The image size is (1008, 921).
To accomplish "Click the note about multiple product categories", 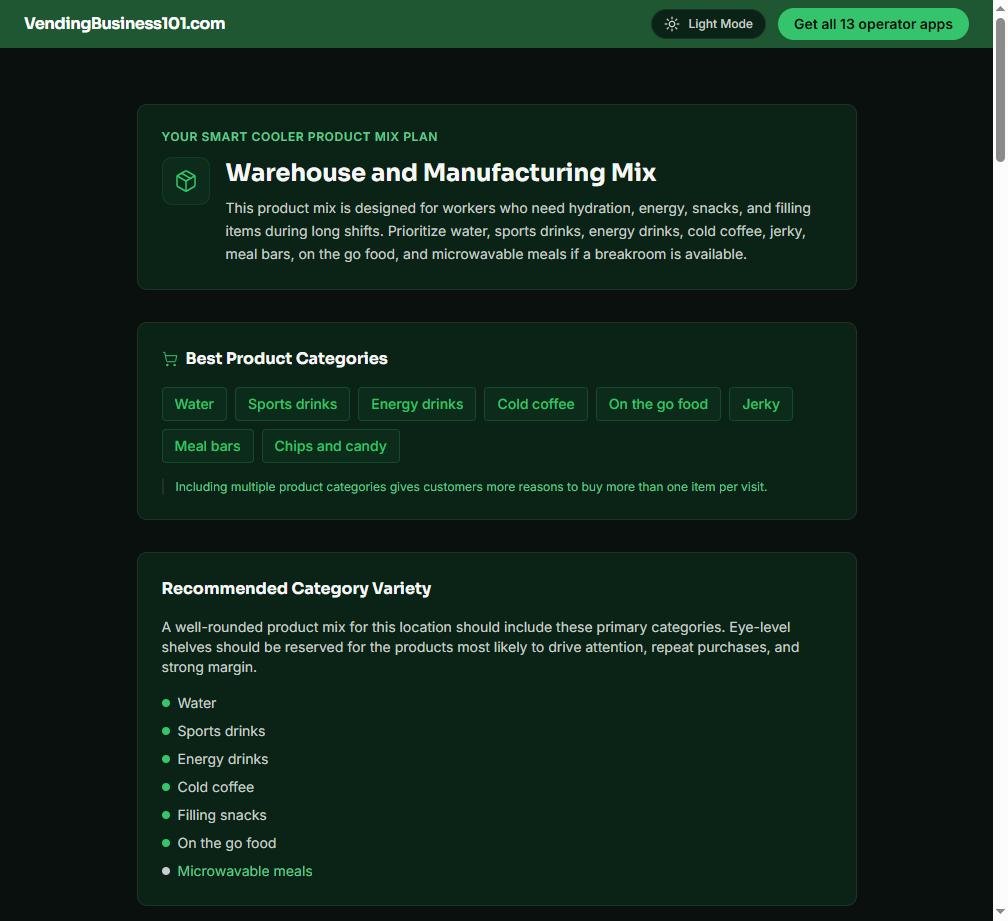I will [x=471, y=487].
